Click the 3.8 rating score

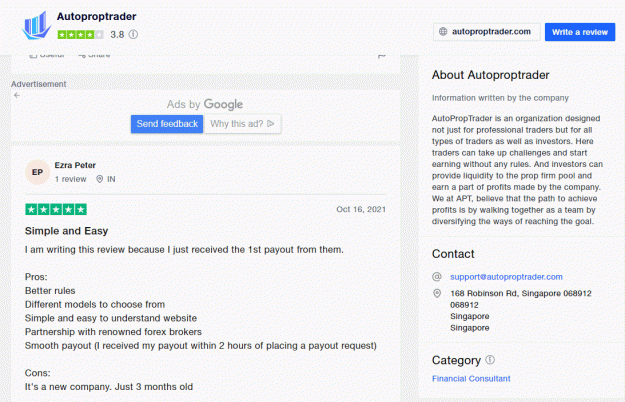(117, 35)
